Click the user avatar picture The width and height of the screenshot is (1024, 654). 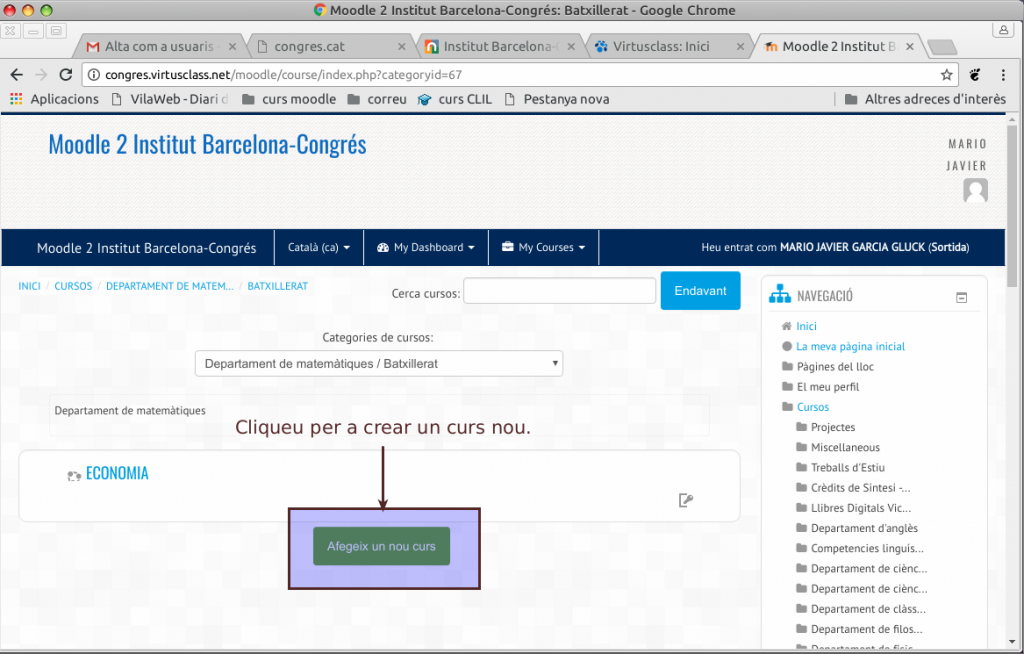[975, 191]
